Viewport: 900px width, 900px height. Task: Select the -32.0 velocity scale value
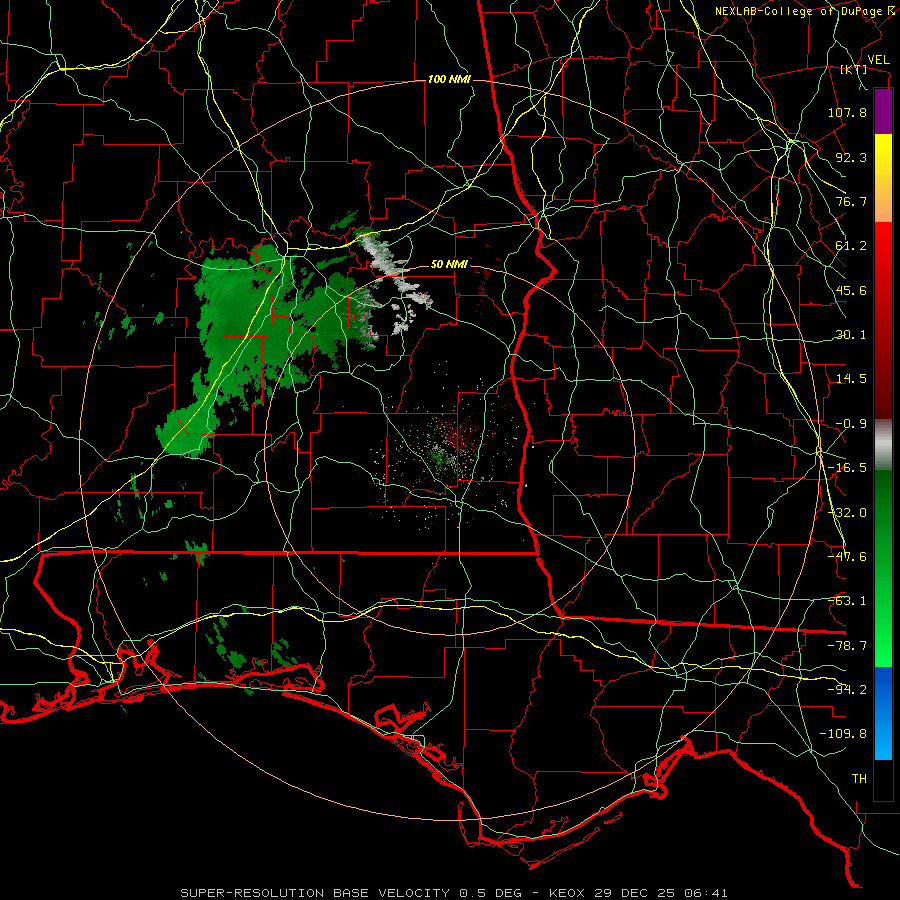[847, 513]
